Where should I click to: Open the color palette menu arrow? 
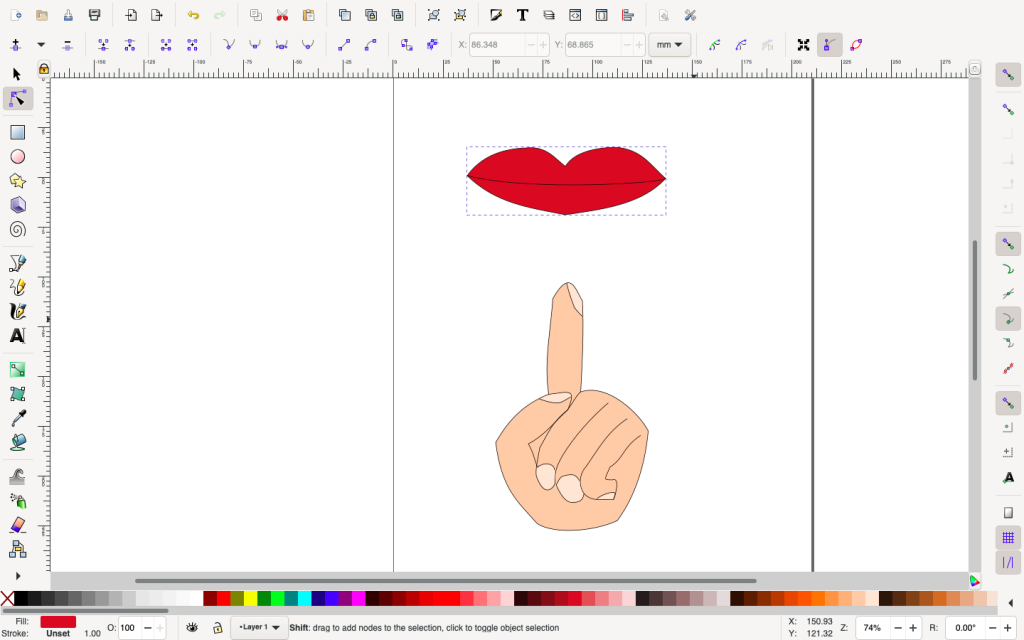point(1011,602)
